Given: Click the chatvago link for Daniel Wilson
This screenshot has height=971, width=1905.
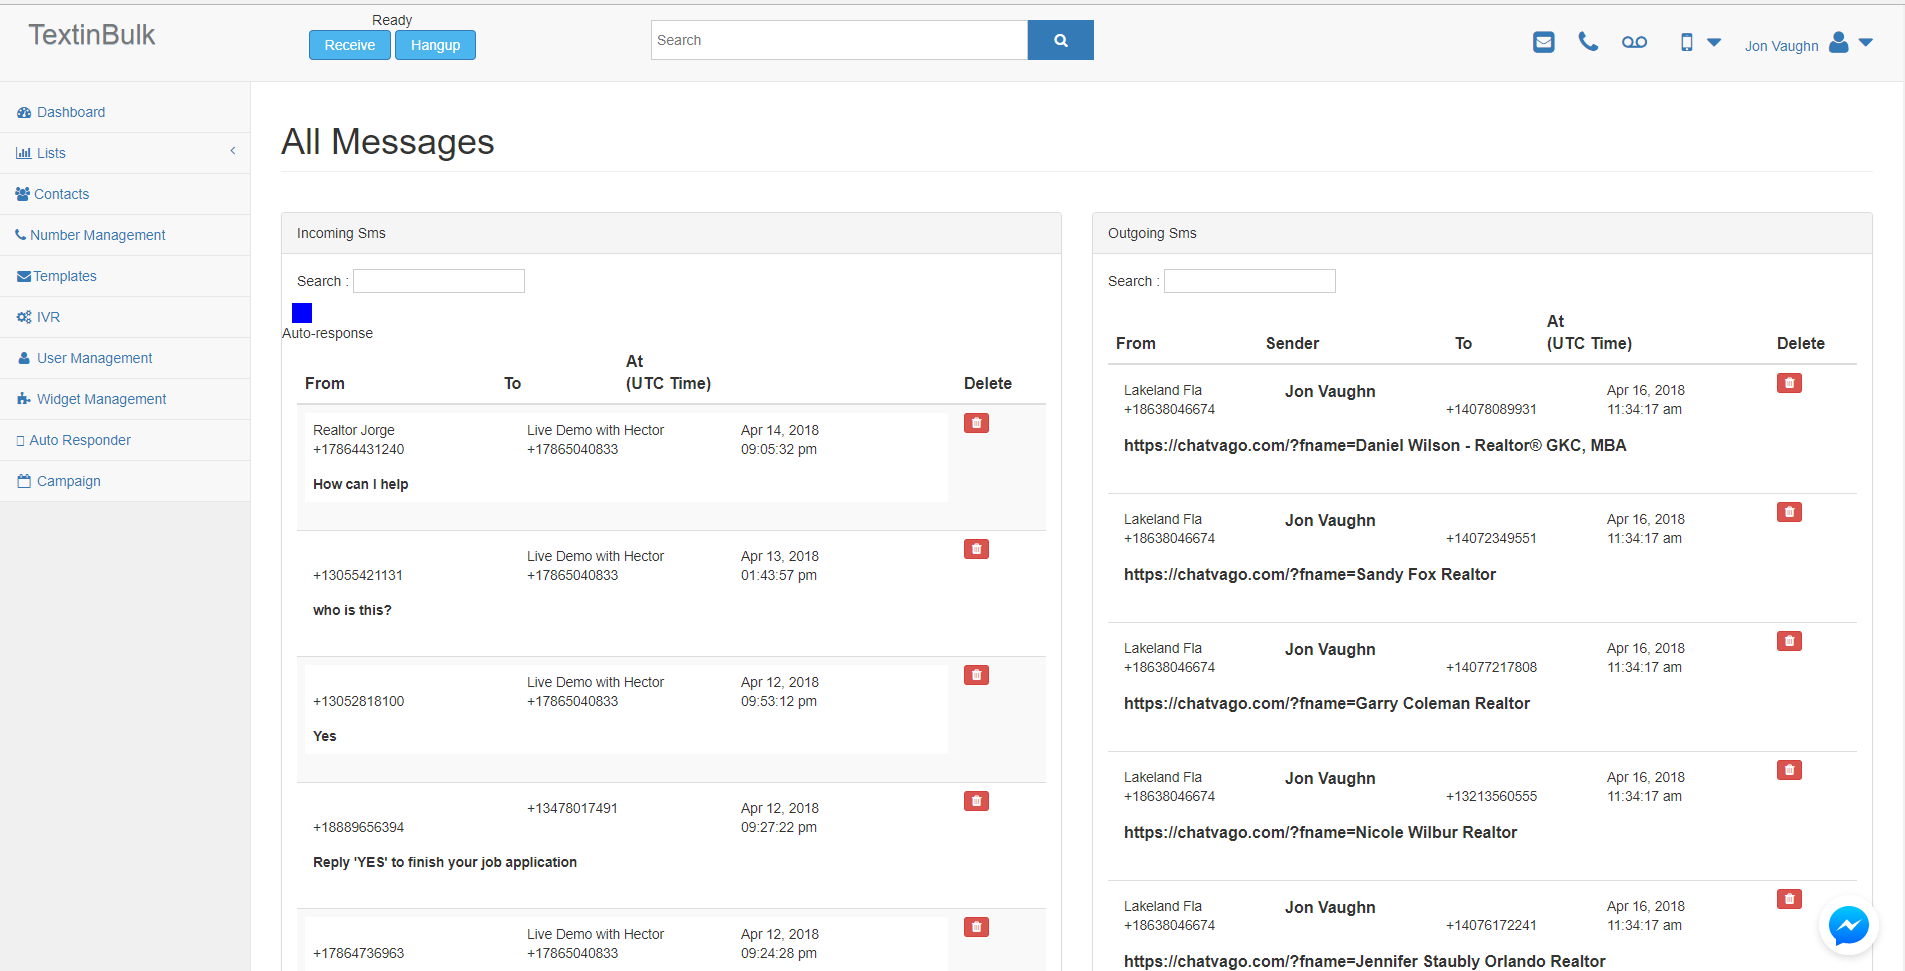Looking at the screenshot, I should (1375, 445).
